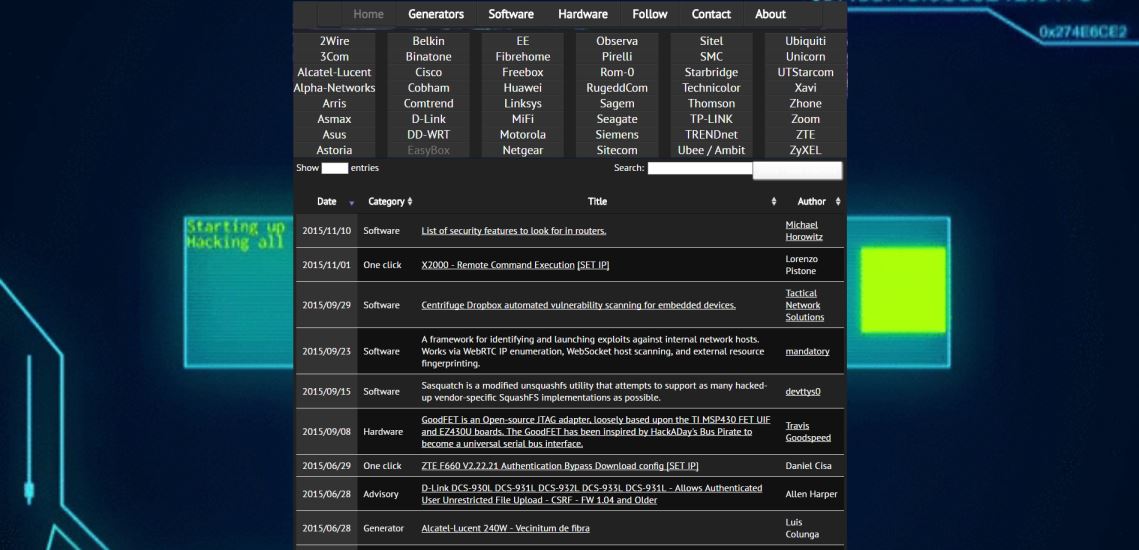This screenshot has width=1139, height=550.
Task: Open D-Link DCS-930L advisory link
Action: click(592, 494)
